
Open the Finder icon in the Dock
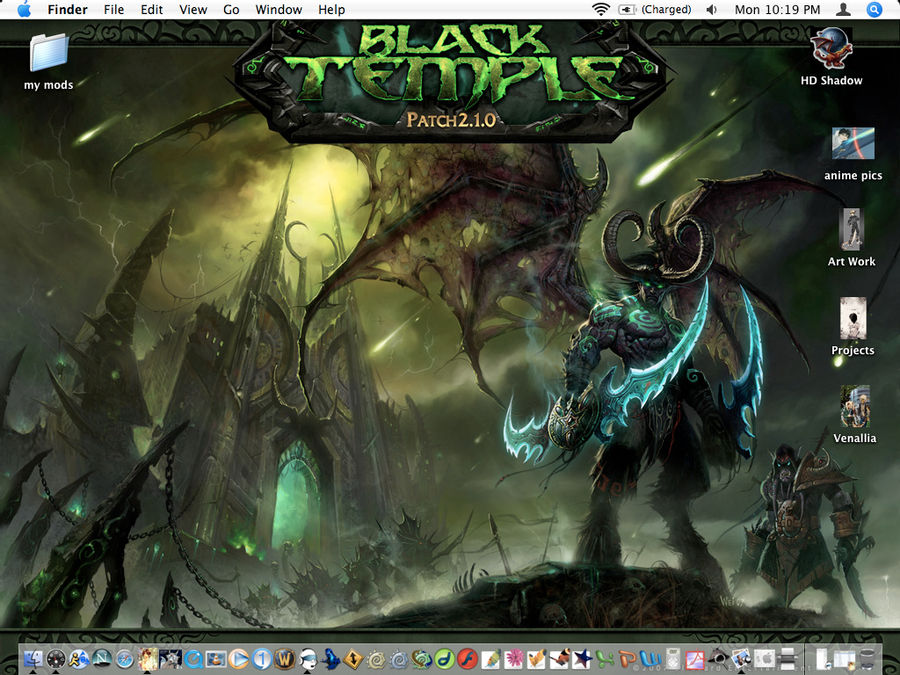(x=33, y=660)
